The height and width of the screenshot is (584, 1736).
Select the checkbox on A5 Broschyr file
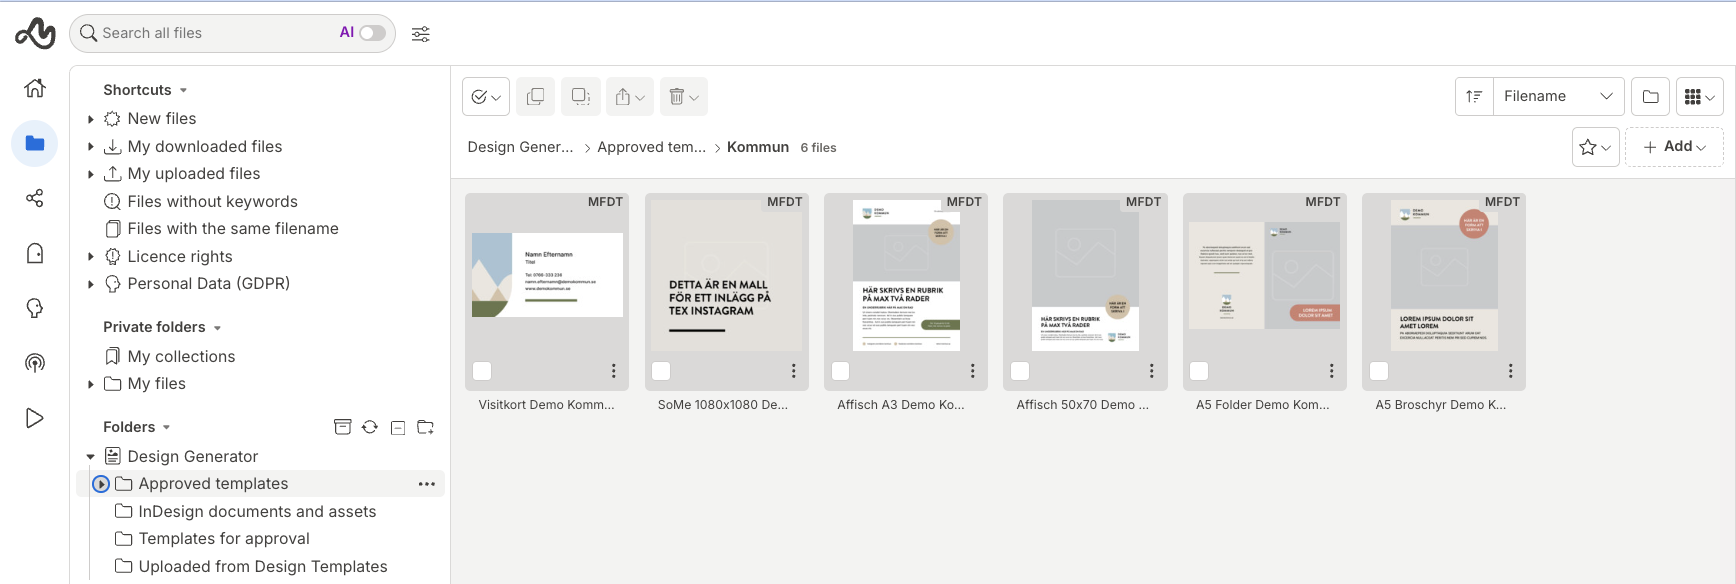(x=1379, y=371)
